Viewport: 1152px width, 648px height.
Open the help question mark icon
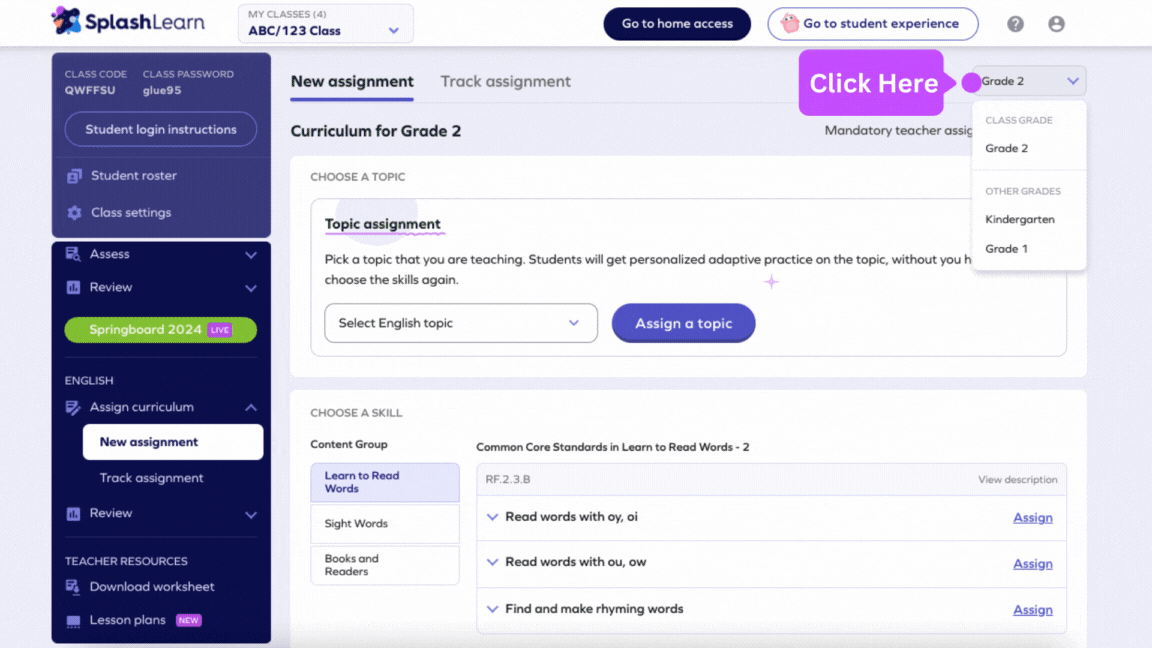[1015, 24]
